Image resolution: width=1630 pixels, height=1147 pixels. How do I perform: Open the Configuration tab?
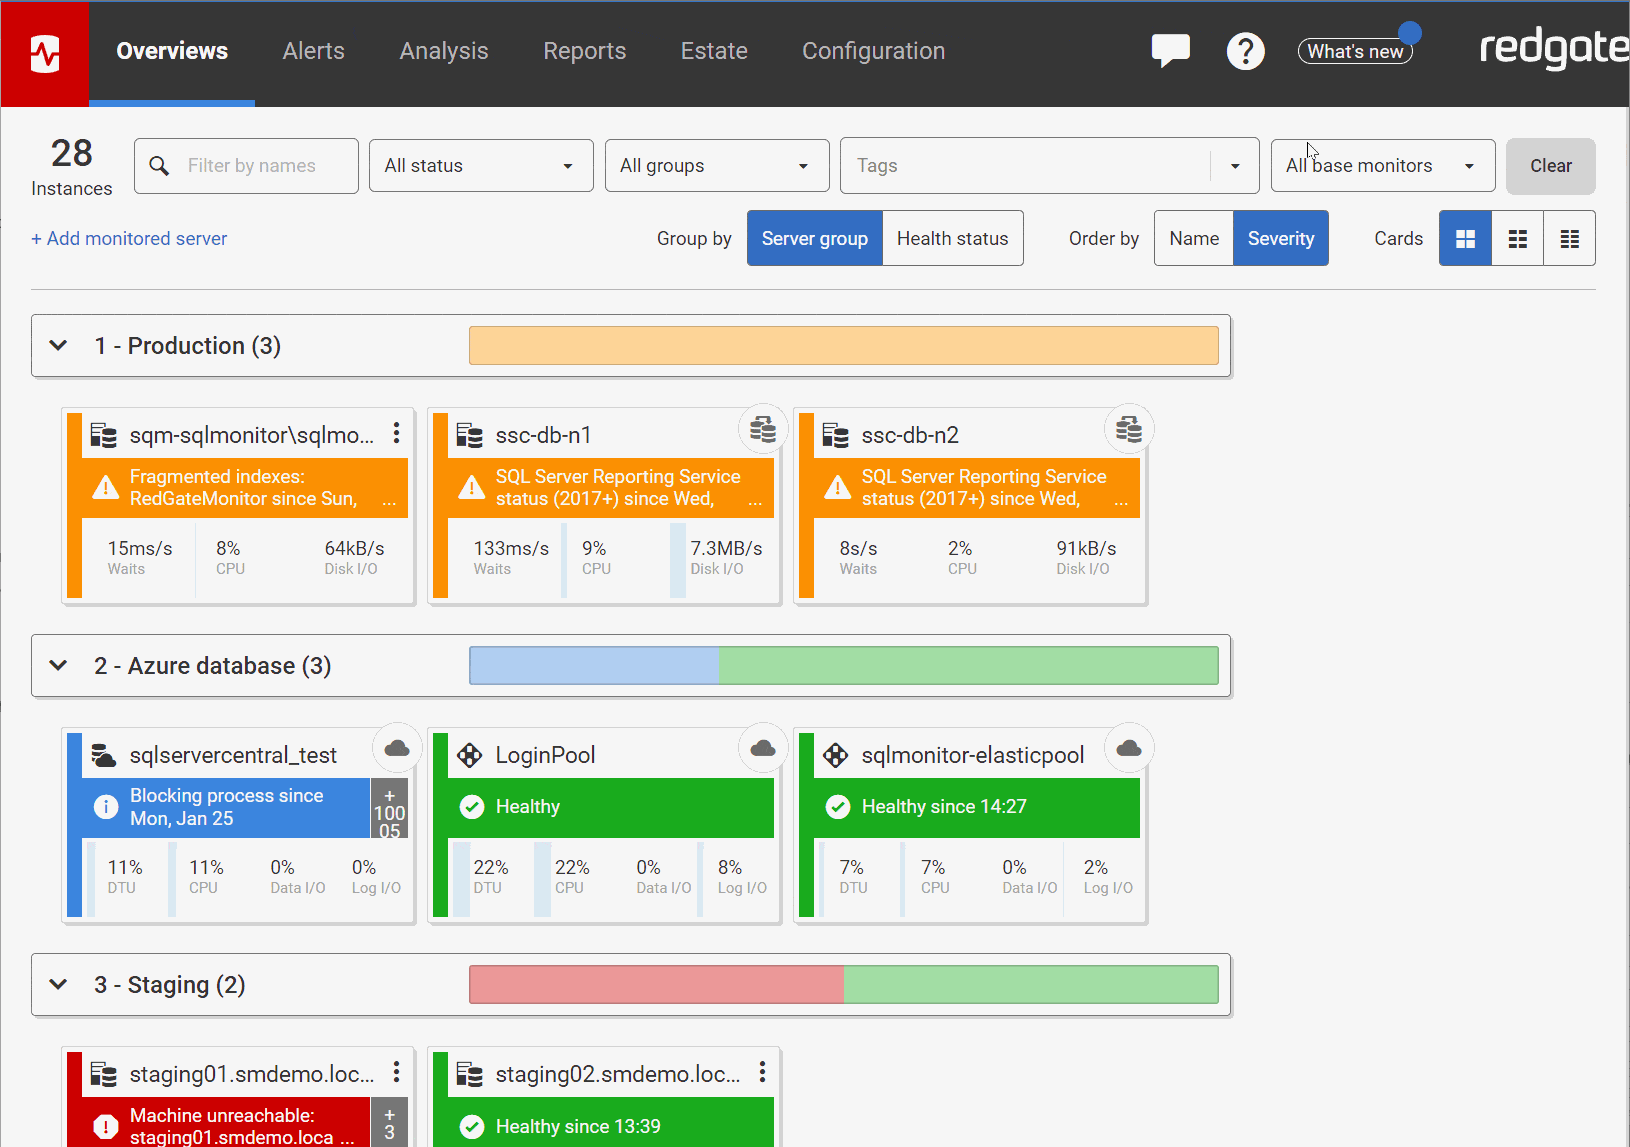coord(873,51)
